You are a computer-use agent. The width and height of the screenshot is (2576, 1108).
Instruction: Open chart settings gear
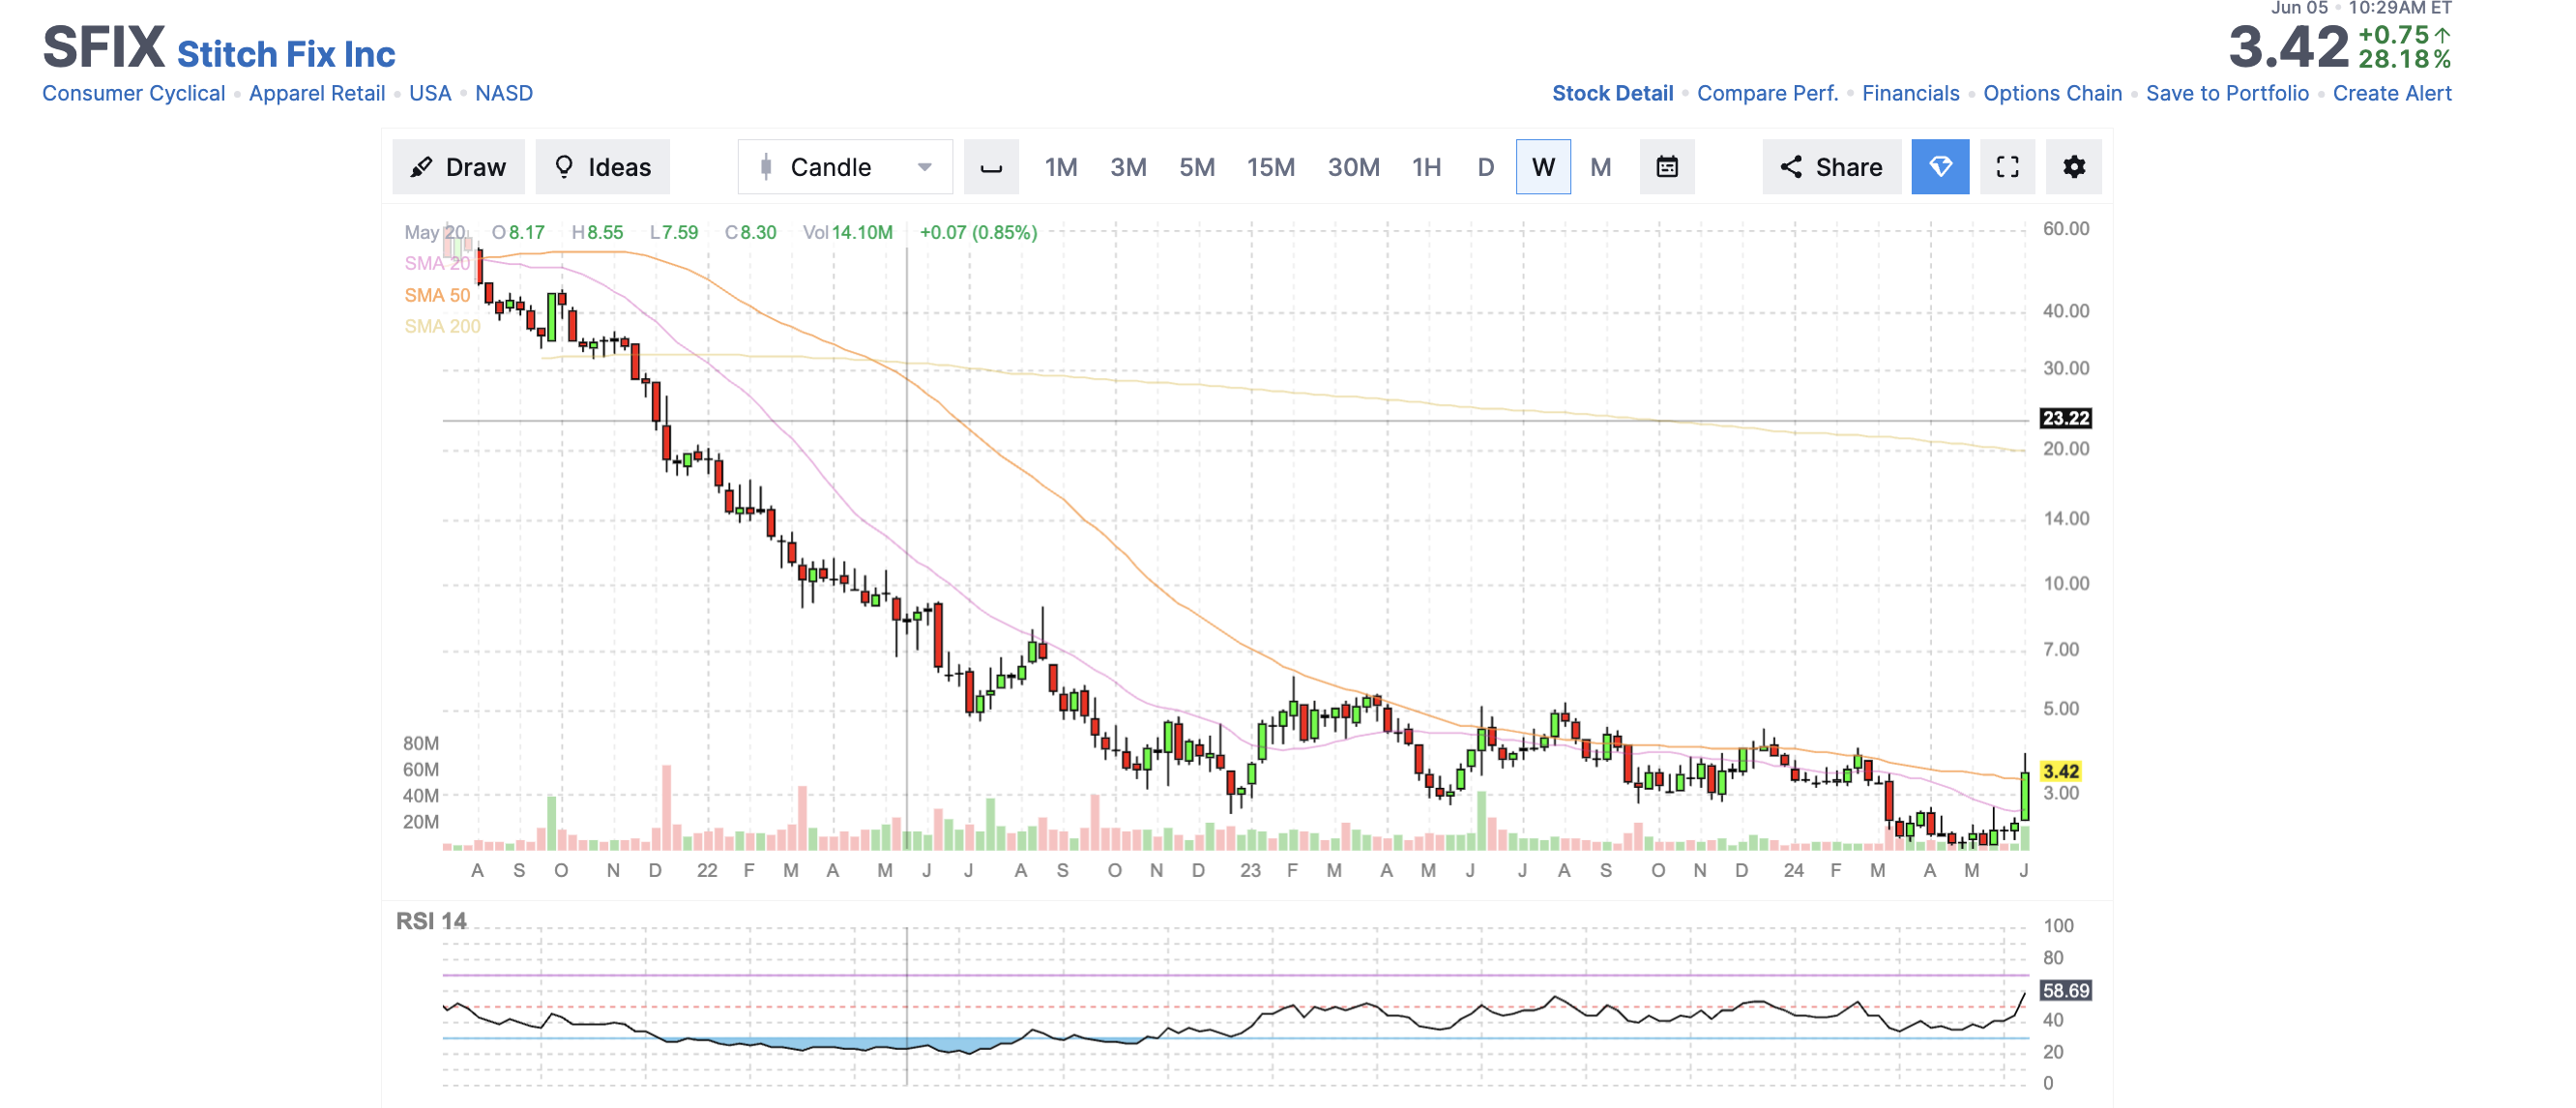coord(2074,167)
